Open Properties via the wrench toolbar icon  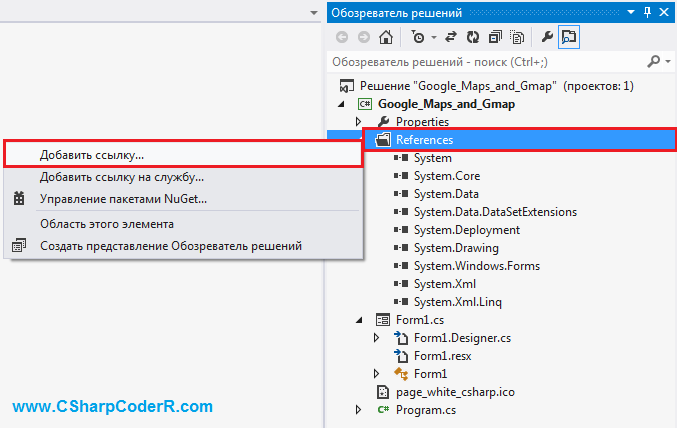coord(547,37)
